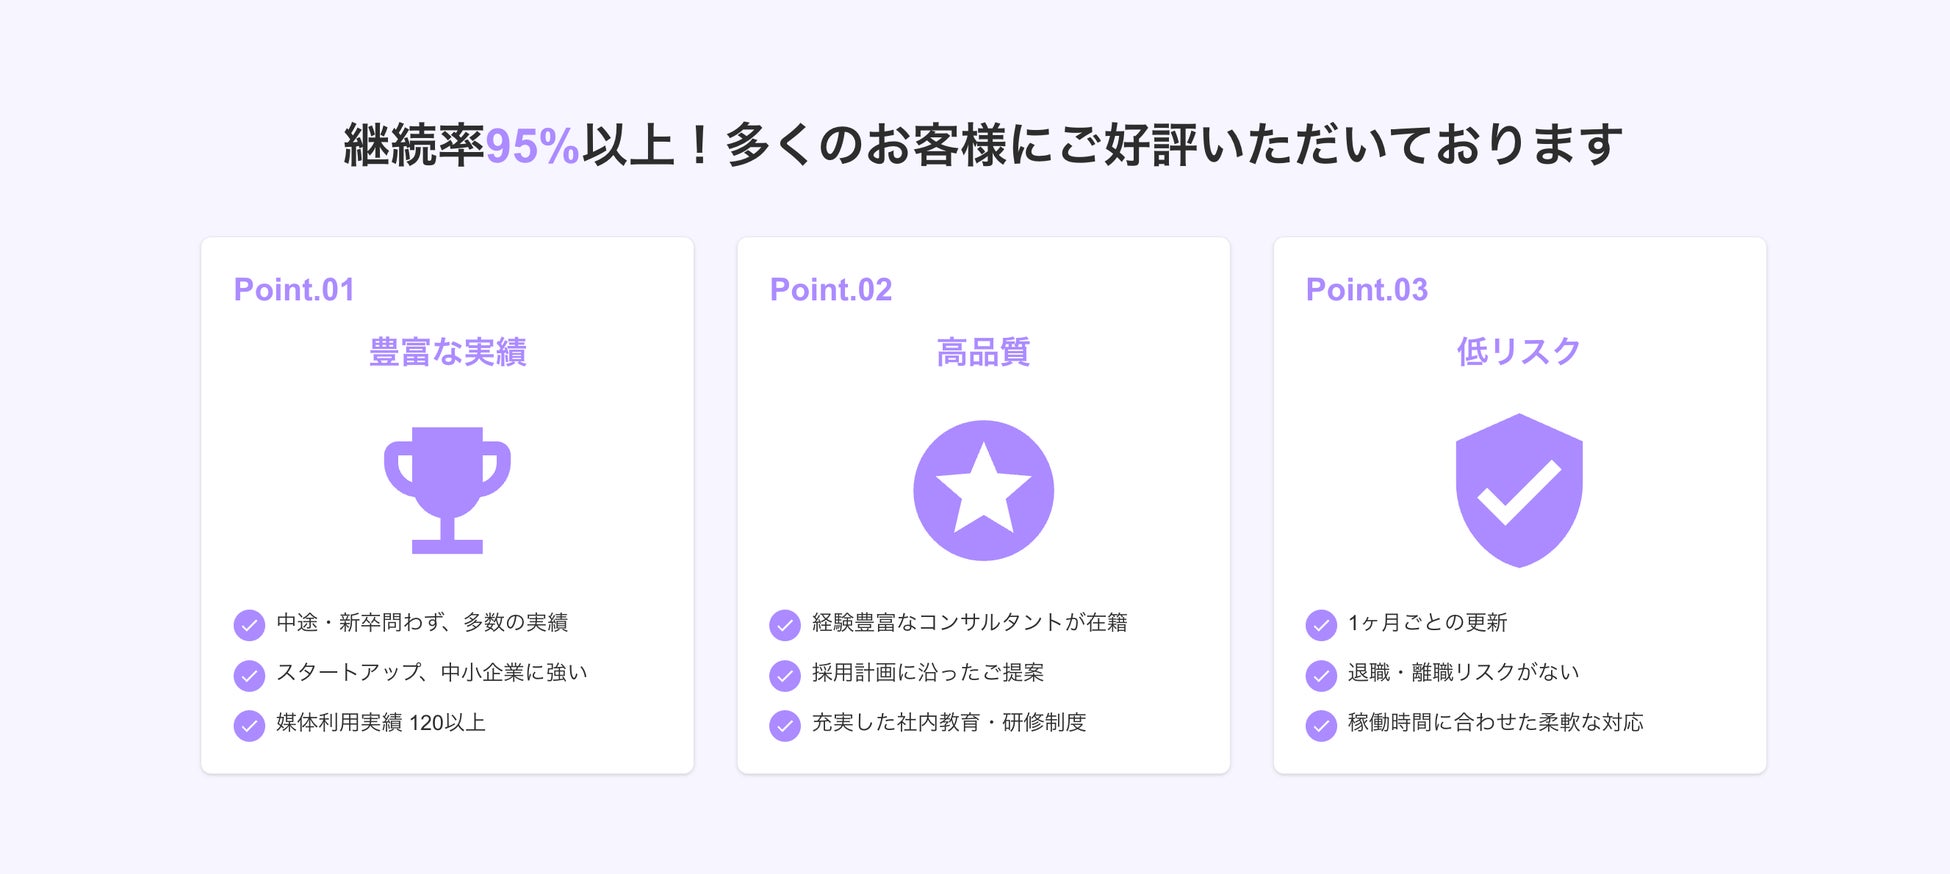
Task: Click check icon beside 採用計画に沿ったご提案
Action: point(785,675)
